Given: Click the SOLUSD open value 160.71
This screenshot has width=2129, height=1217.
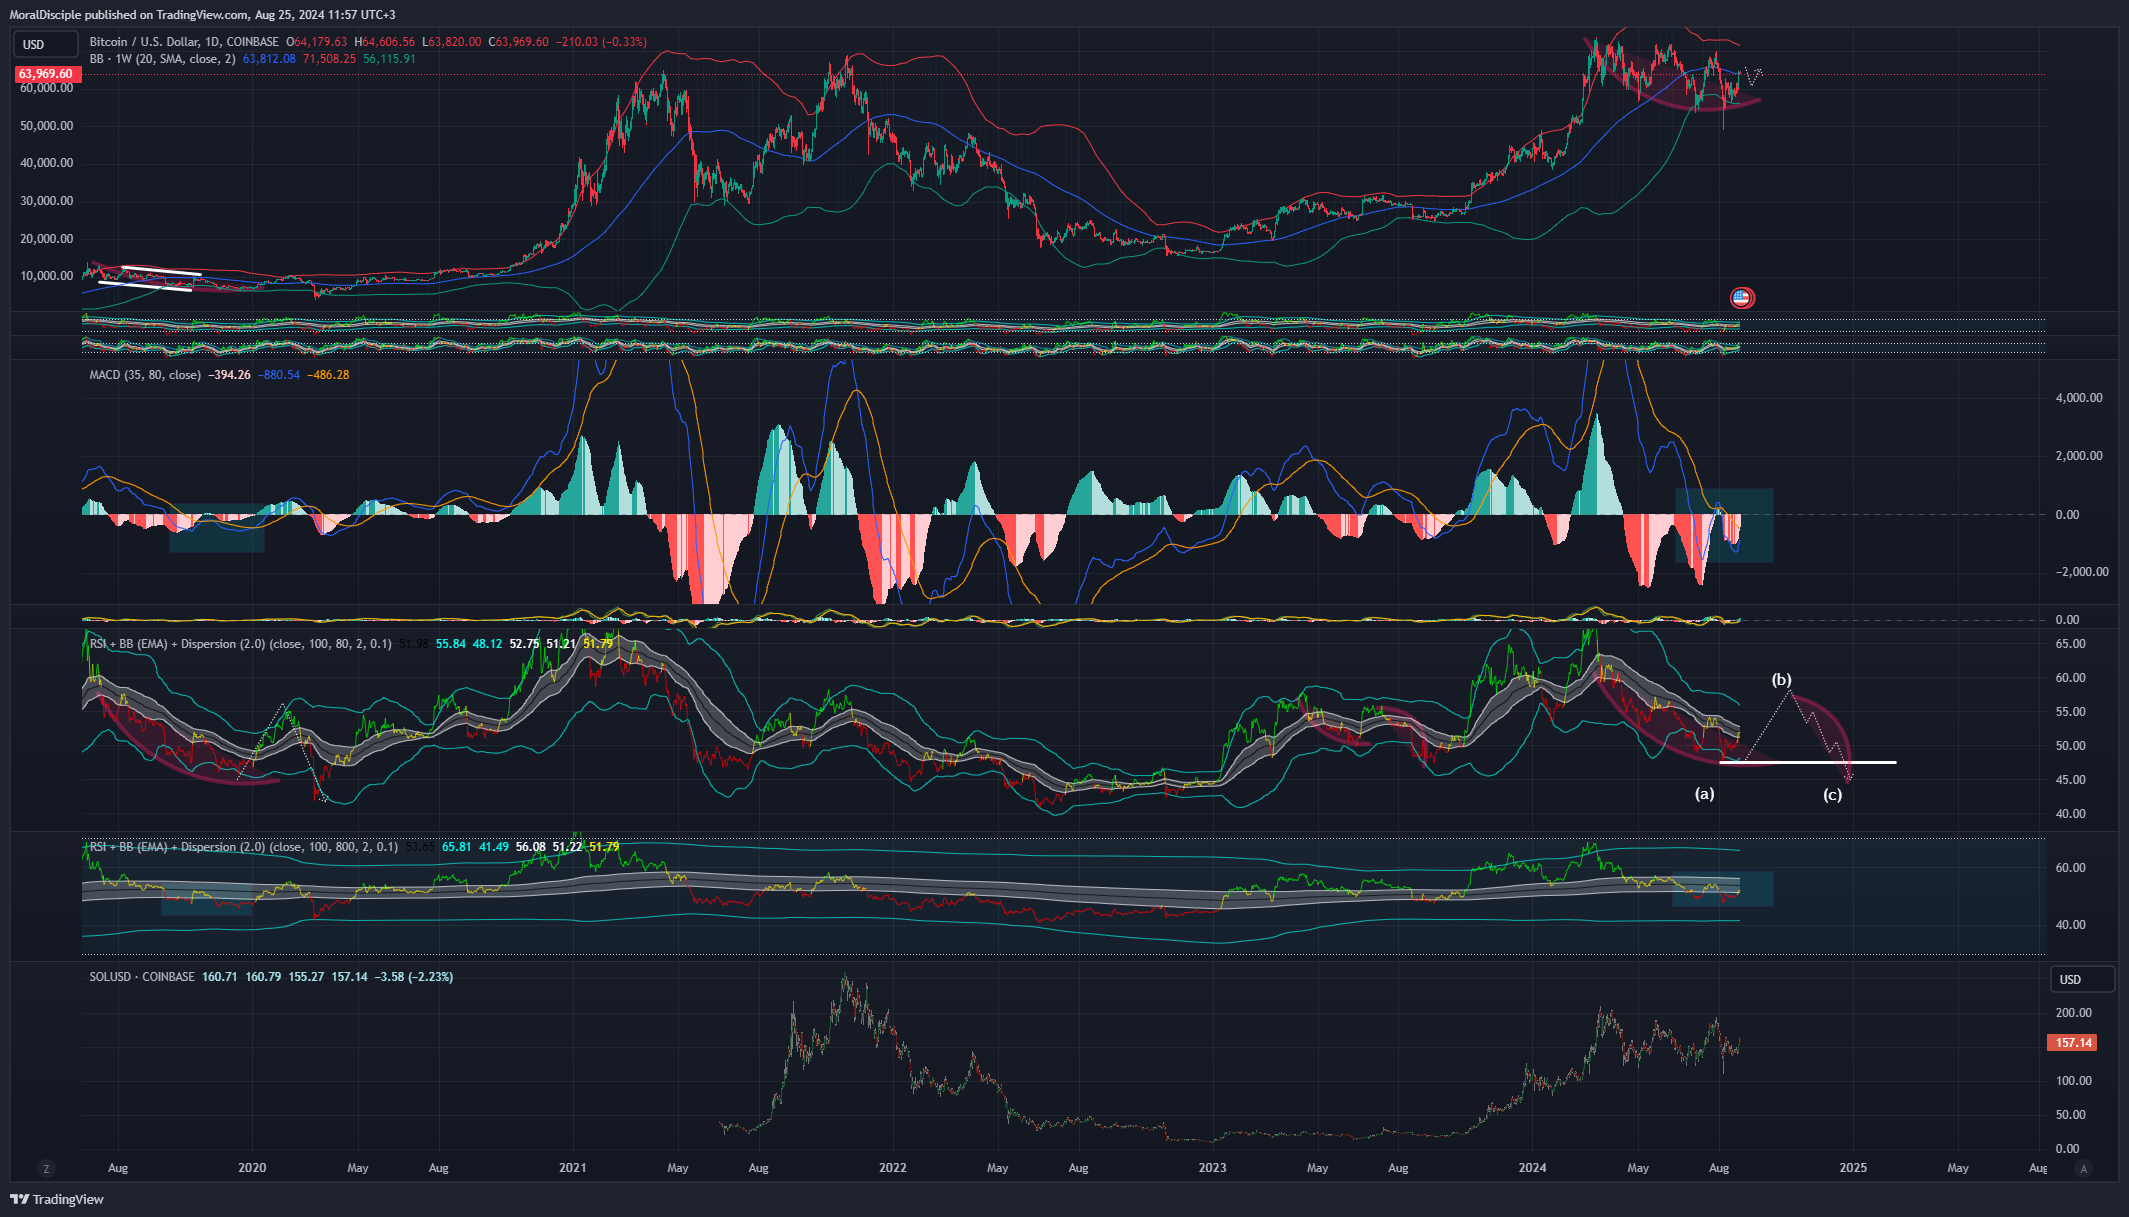Looking at the screenshot, I should (220, 977).
